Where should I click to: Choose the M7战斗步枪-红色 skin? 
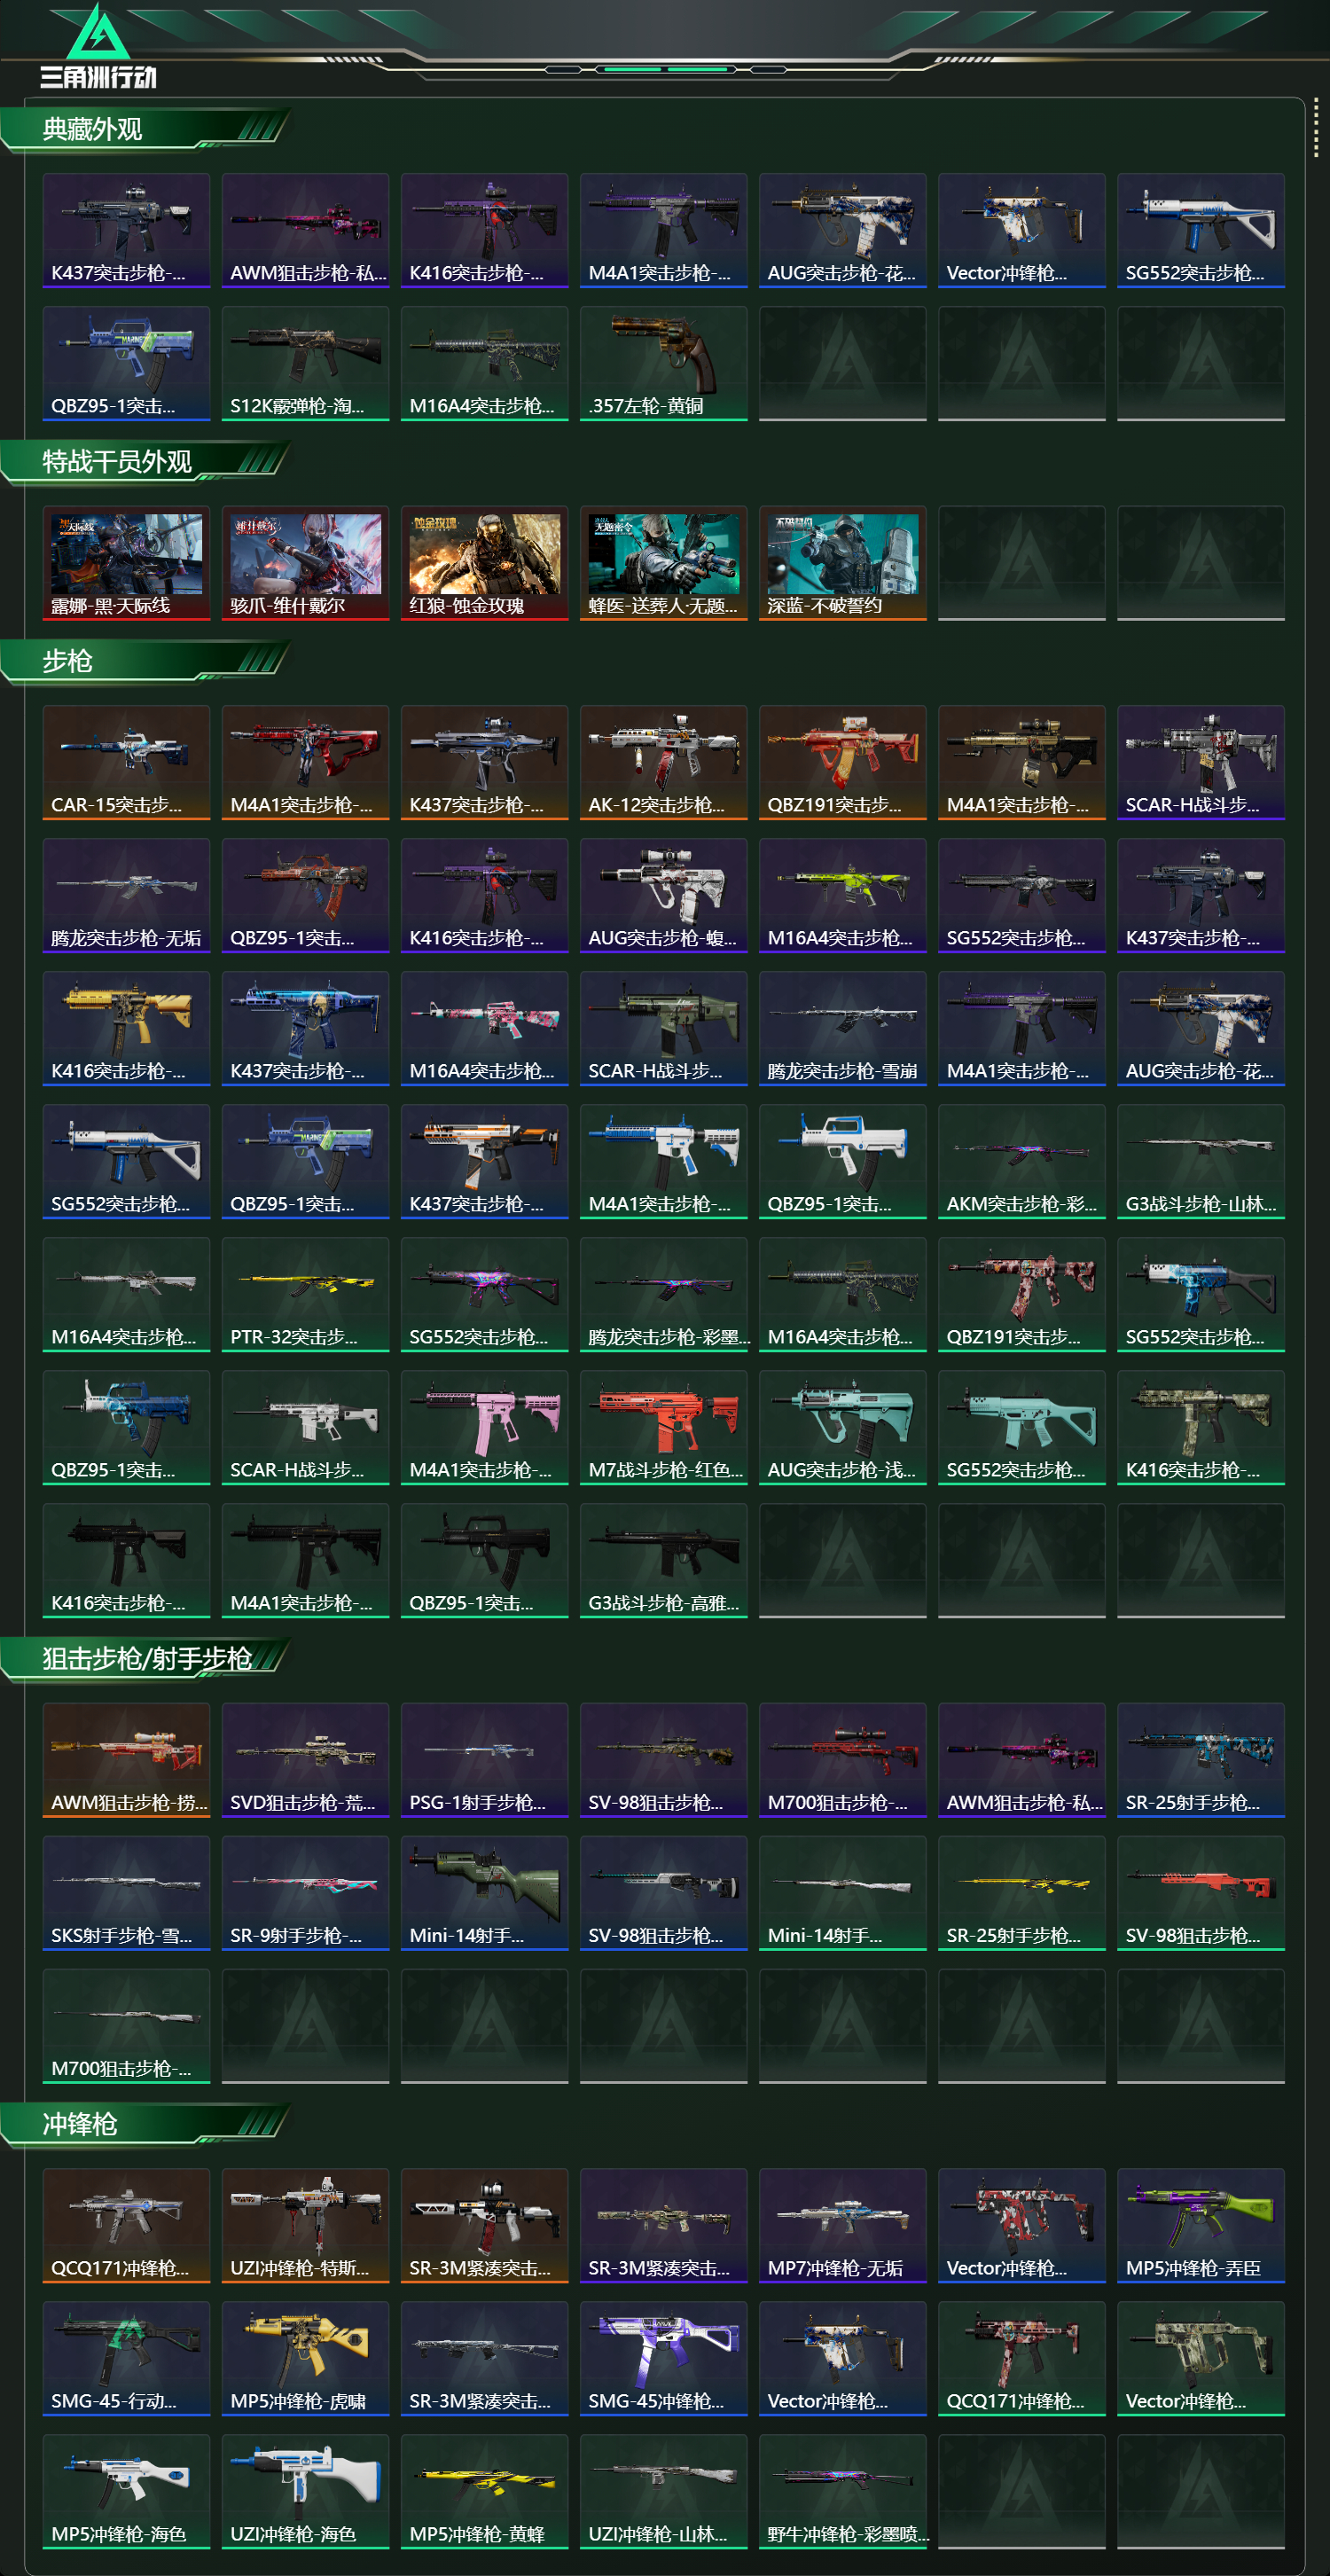pos(663,1427)
